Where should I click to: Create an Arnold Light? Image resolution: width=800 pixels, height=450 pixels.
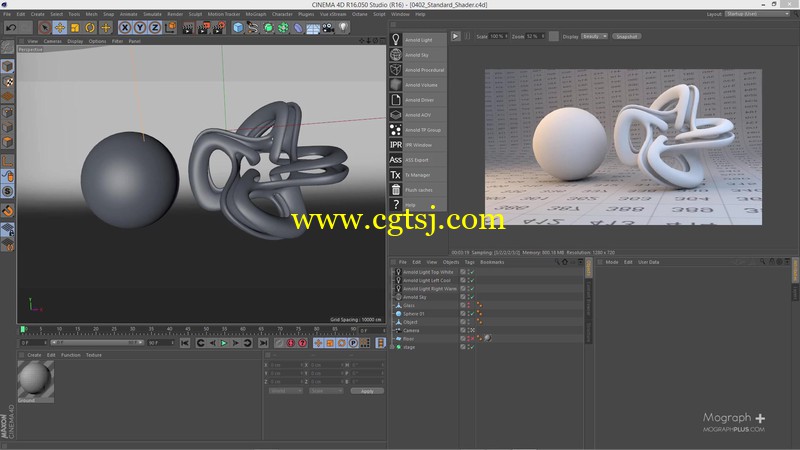pos(417,40)
